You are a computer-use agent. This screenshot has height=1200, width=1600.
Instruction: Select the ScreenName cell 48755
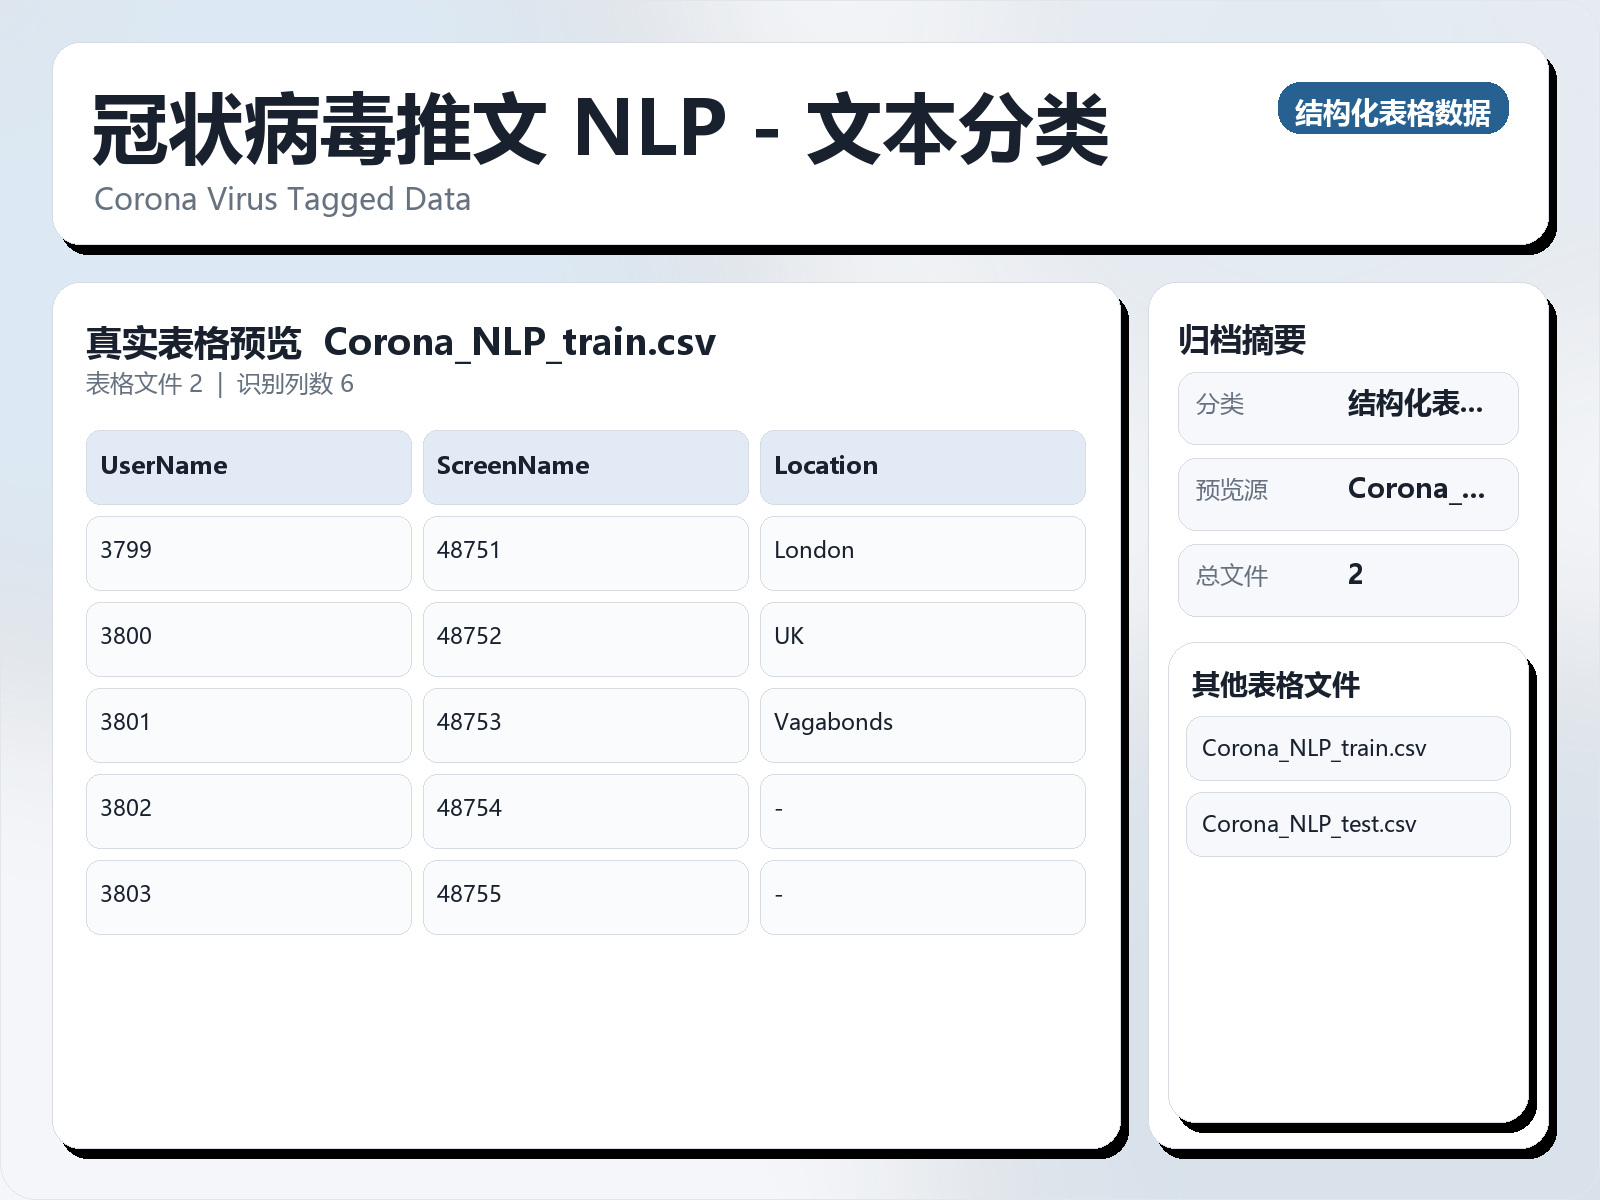point(585,897)
